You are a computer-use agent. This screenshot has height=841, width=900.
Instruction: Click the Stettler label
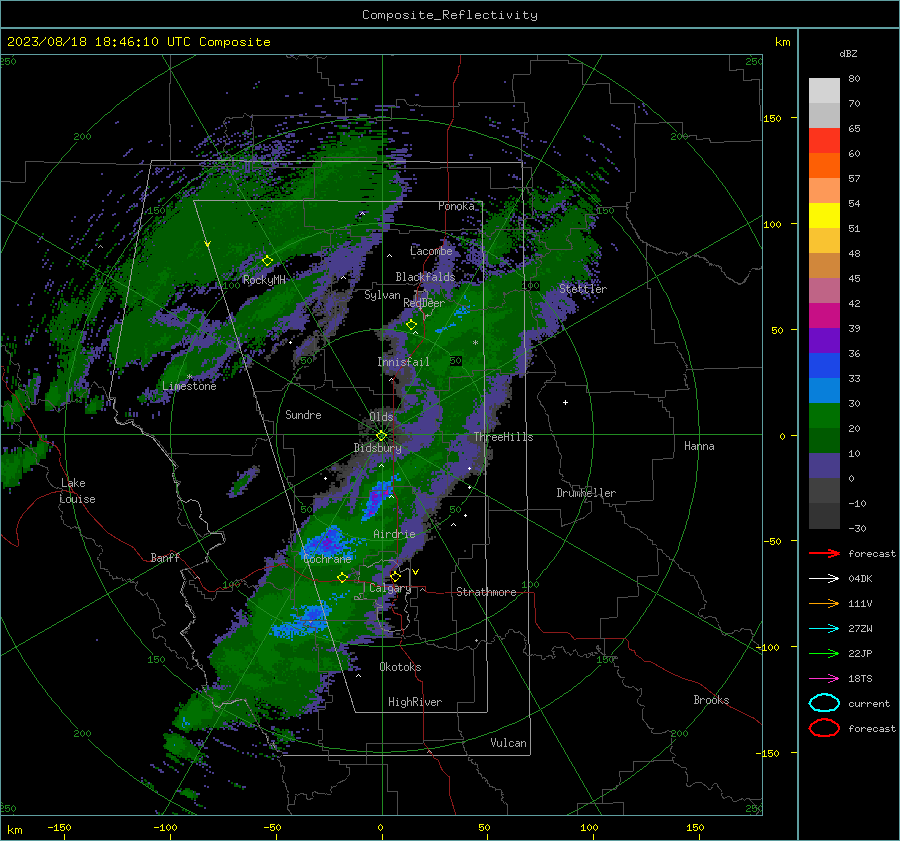click(x=583, y=289)
